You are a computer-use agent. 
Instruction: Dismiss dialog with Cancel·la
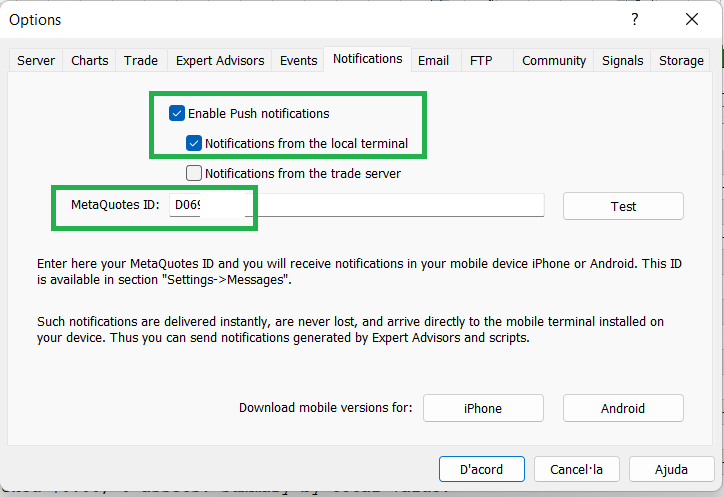click(576, 469)
